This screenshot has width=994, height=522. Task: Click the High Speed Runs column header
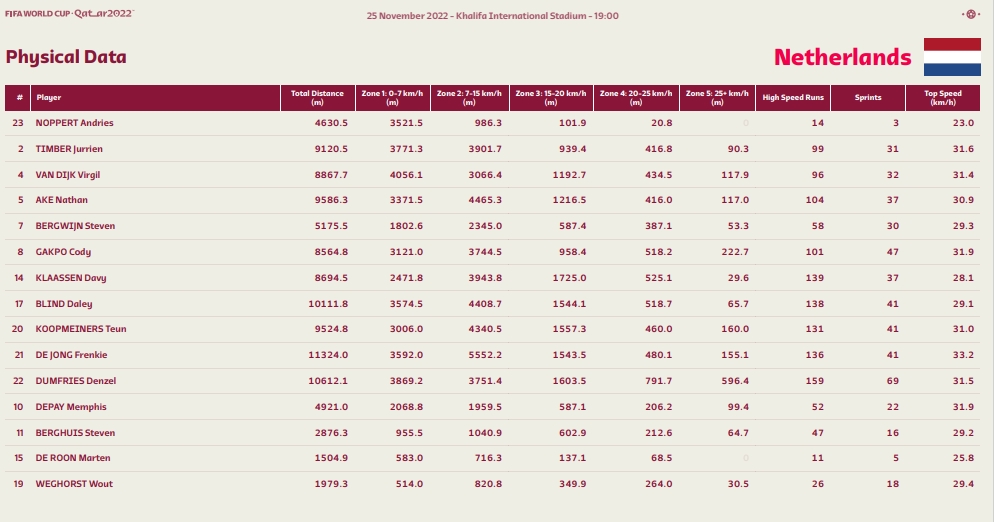pyautogui.click(x=793, y=98)
